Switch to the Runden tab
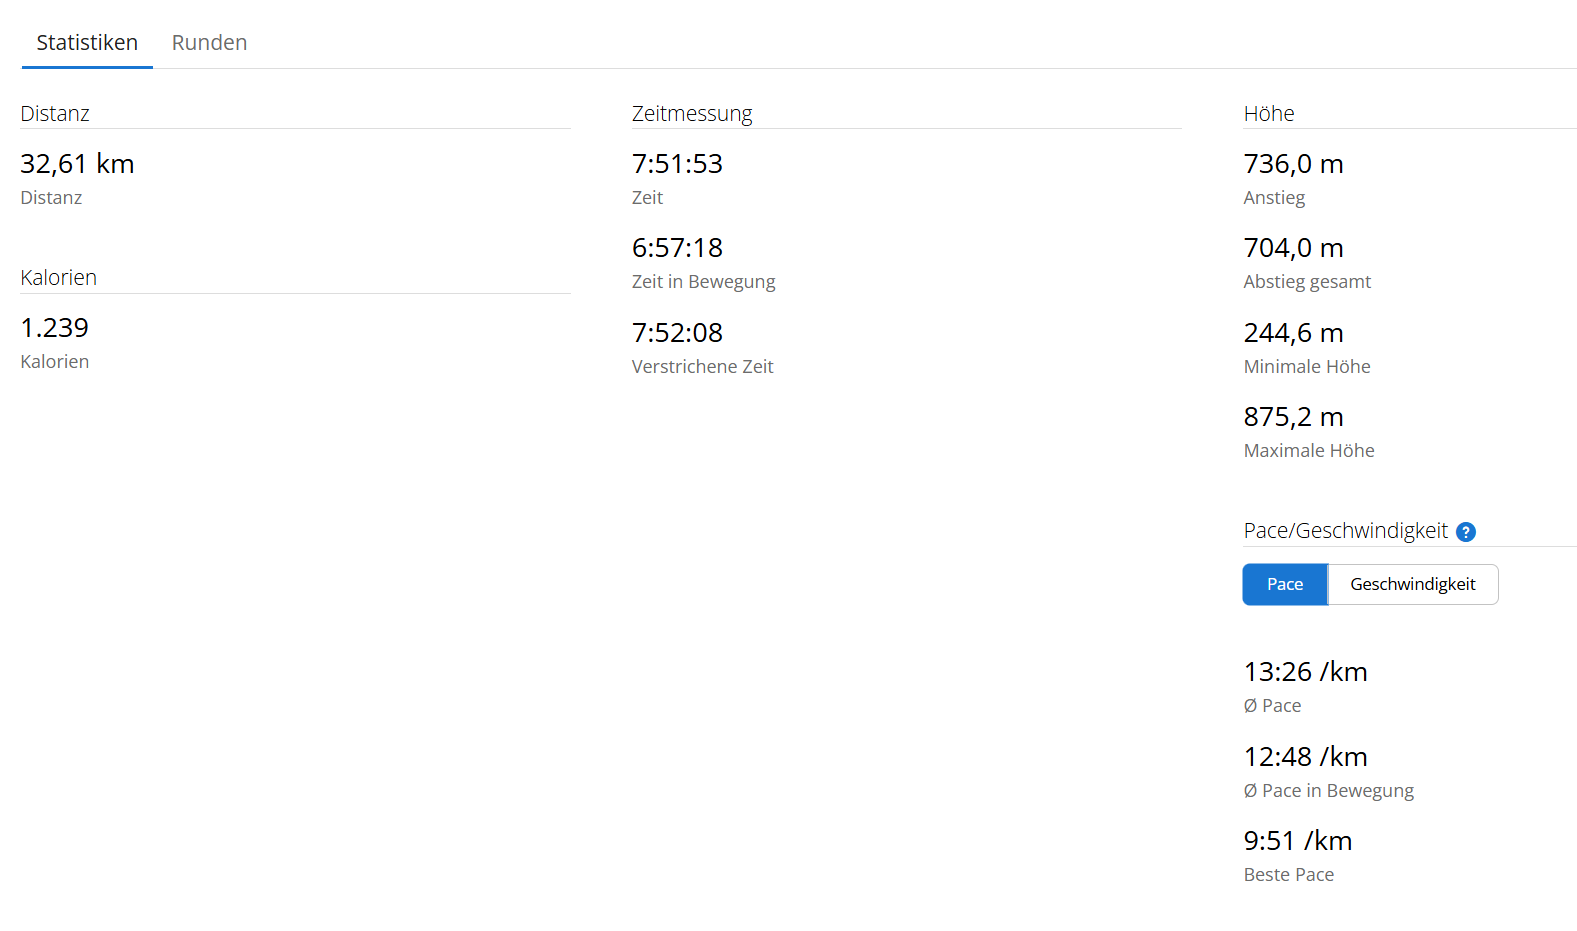Image resolution: width=1577 pixels, height=931 pixels. [209, 43]
